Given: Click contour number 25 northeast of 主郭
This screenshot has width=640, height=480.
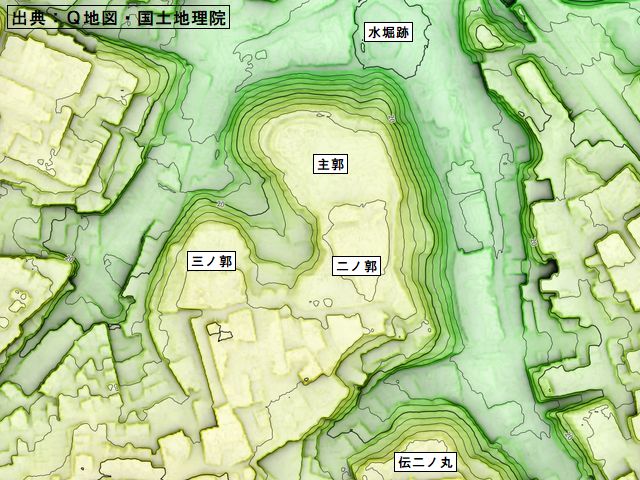Looking at the screenshot, I should pyautogui.click(x=389, y=119).
